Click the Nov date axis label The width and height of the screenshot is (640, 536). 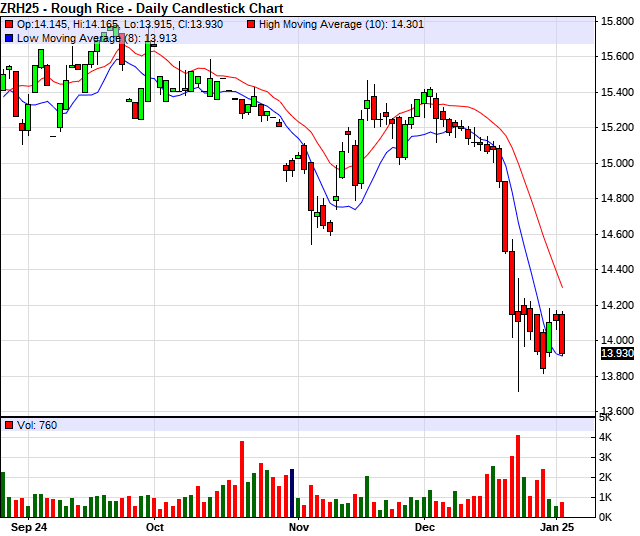click(299, 525)
